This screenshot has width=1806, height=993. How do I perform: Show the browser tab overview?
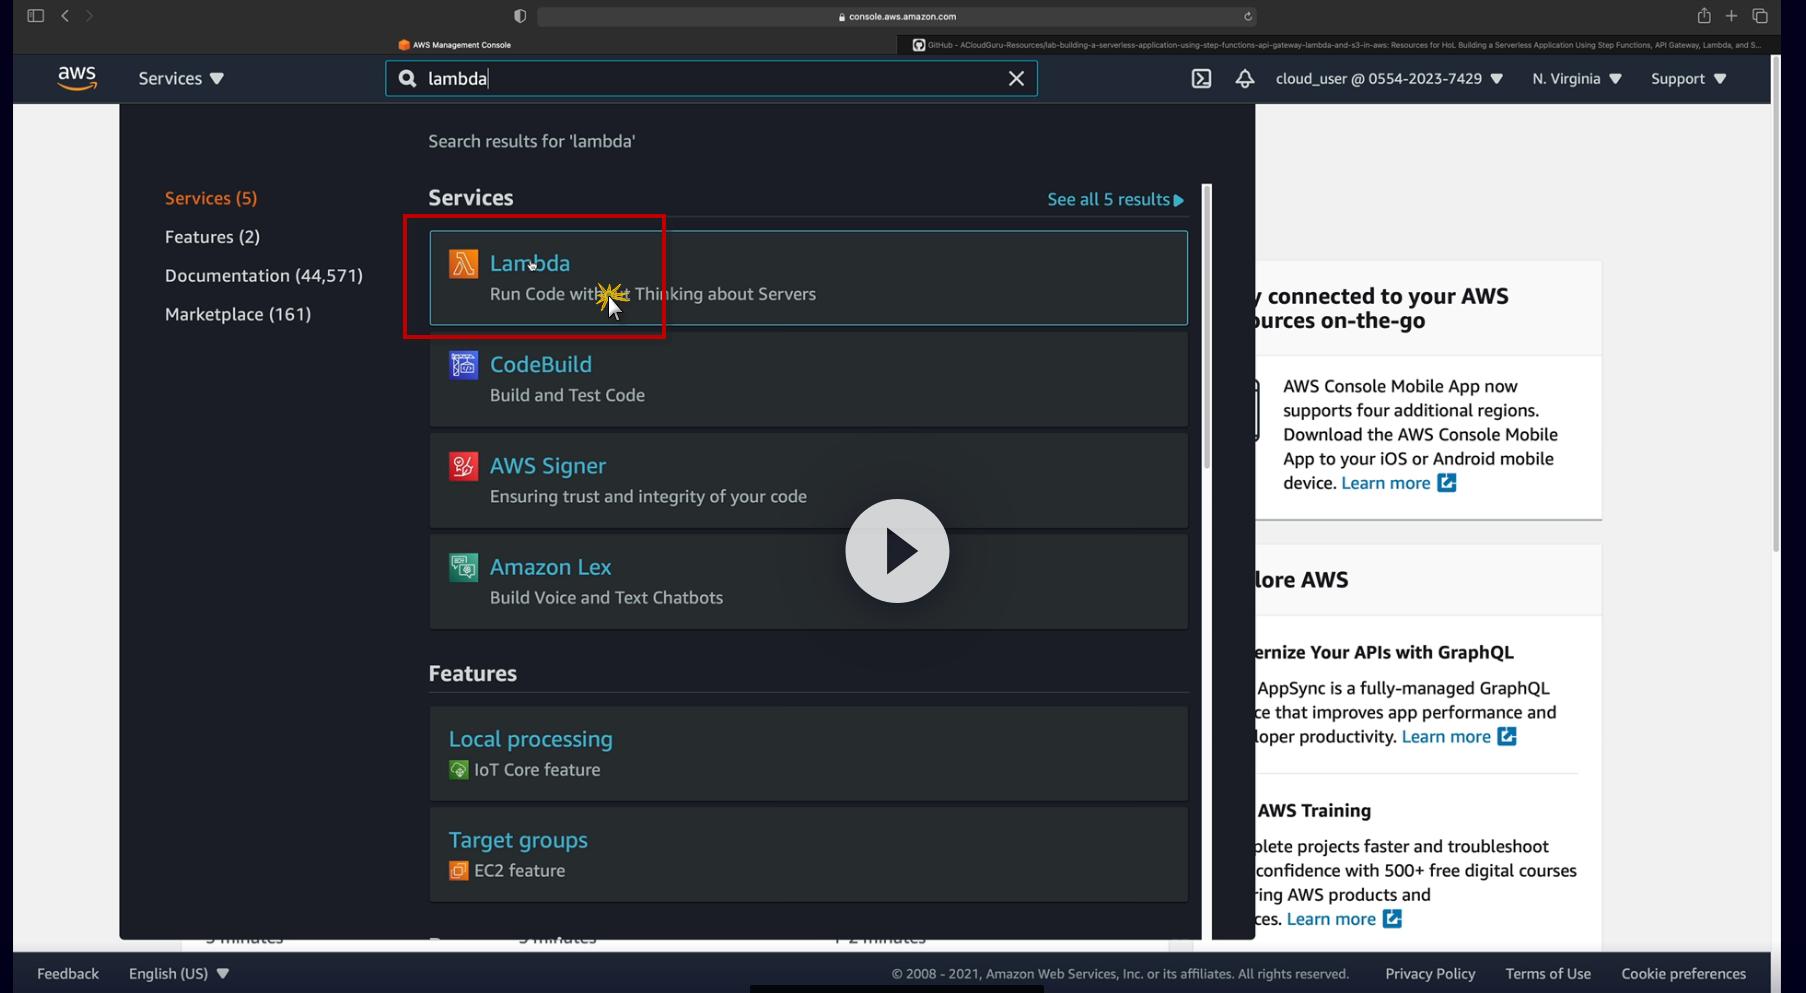(1760, 16)
